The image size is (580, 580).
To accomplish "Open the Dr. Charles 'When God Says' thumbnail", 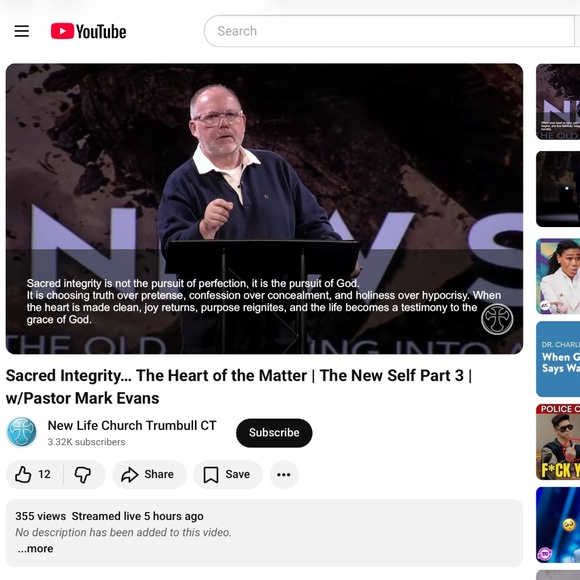I will (x=558, y=359).
